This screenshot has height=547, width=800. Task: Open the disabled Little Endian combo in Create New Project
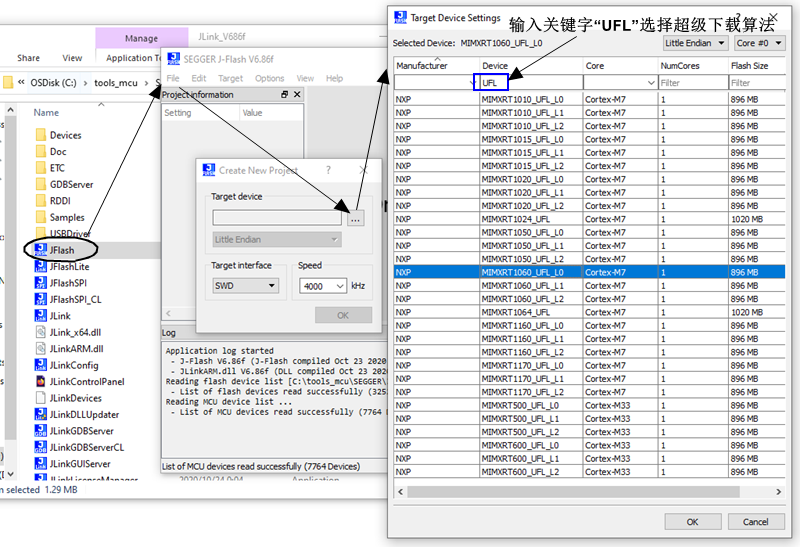[x=277, y=240]
